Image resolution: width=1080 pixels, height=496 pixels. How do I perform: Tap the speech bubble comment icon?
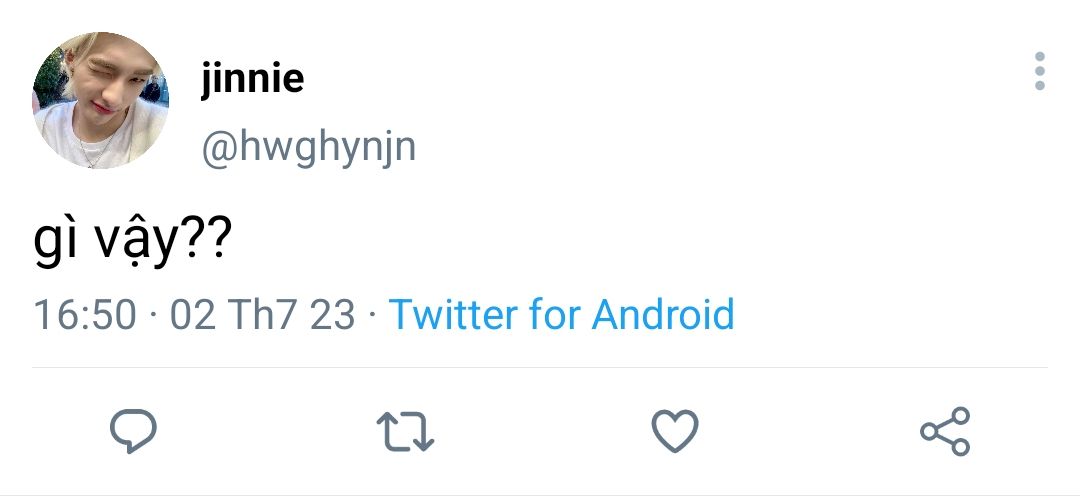133,431
